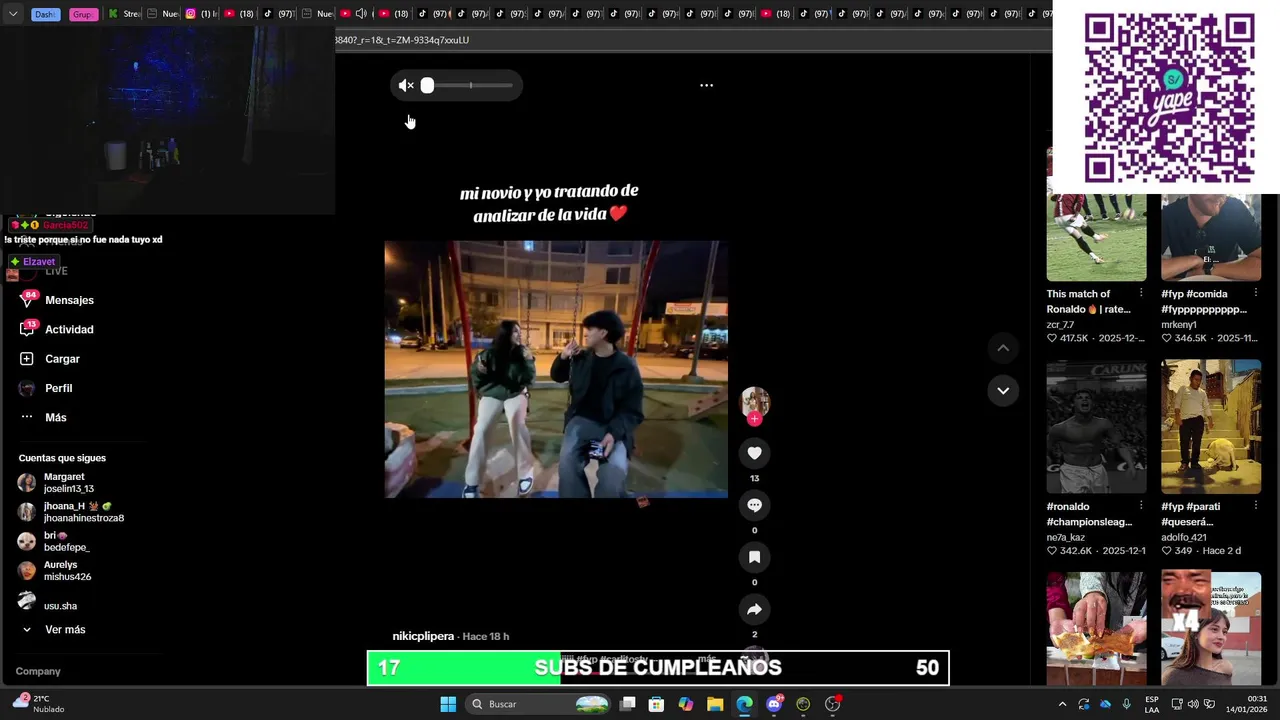The height and width of the screenshot is (720, 1280).
Task: Open the #fyp #comida video thumbnail
Action: point(1211,238)
